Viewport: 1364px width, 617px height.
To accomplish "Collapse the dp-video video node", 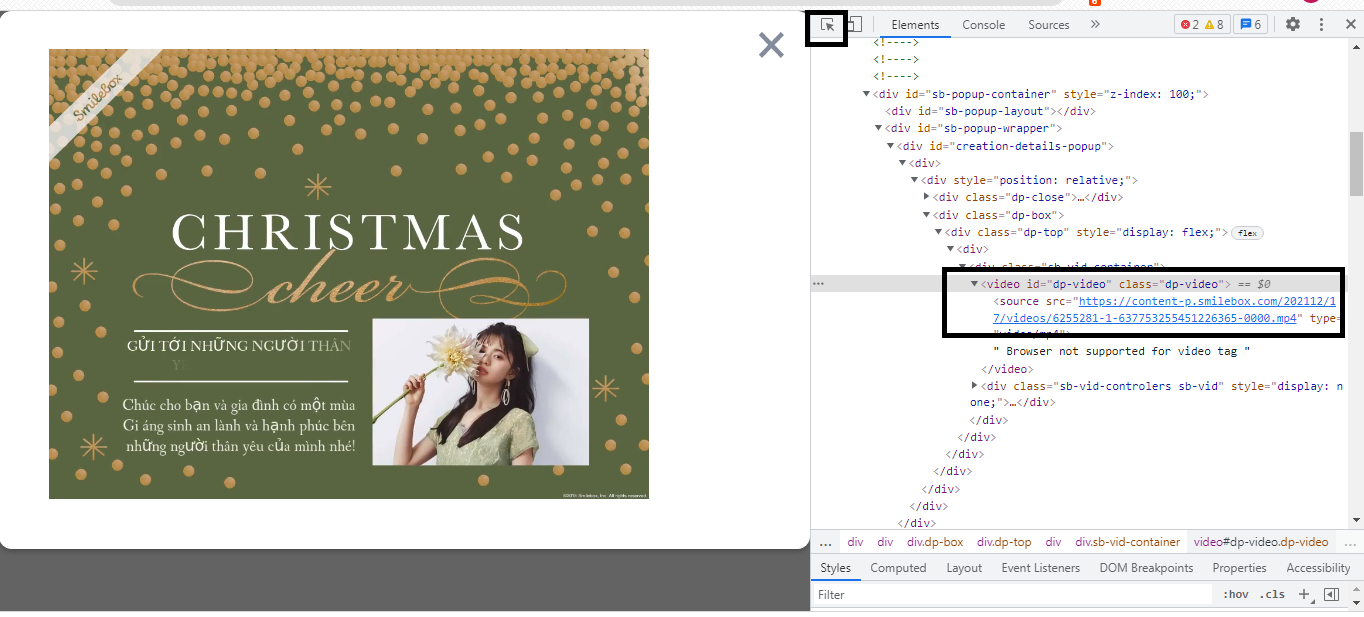I will (x=974, y=284).
